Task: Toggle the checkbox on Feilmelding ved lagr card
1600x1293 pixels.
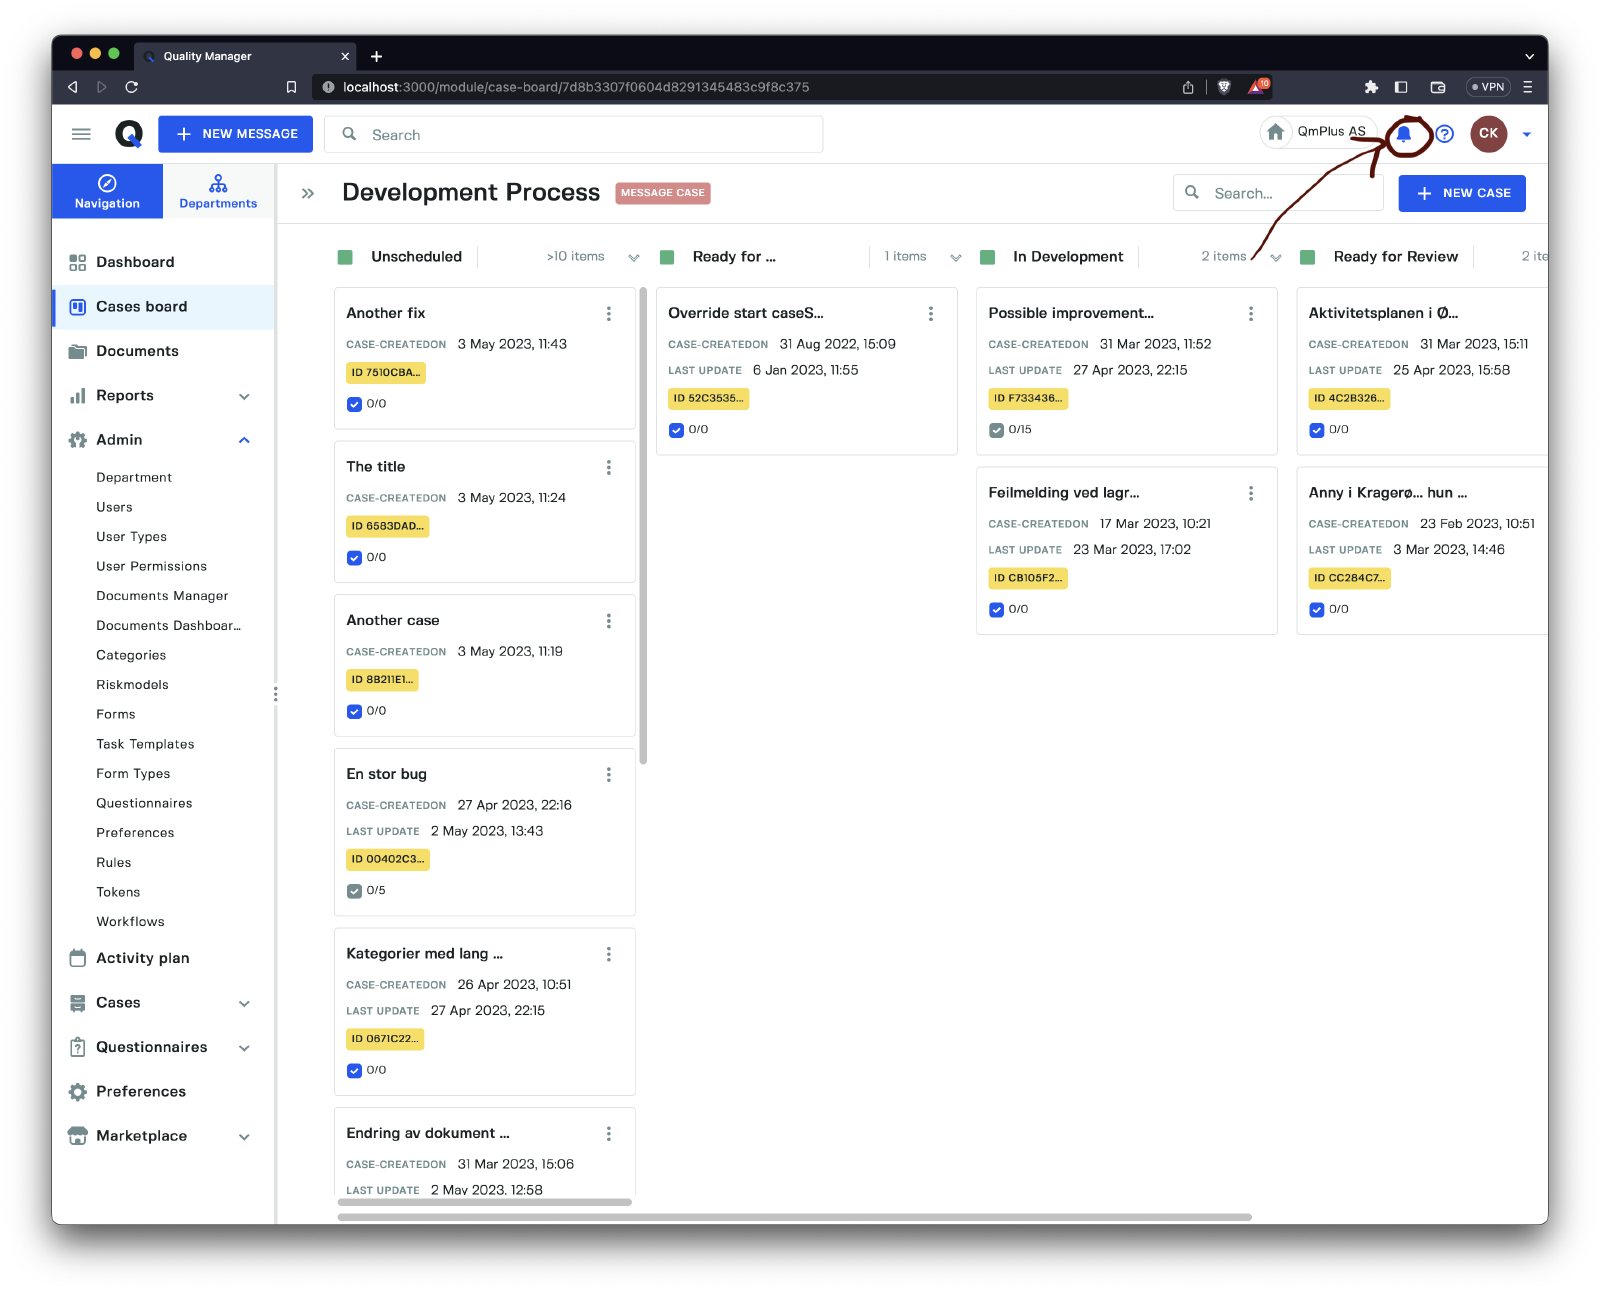Action: coord(996,610)
